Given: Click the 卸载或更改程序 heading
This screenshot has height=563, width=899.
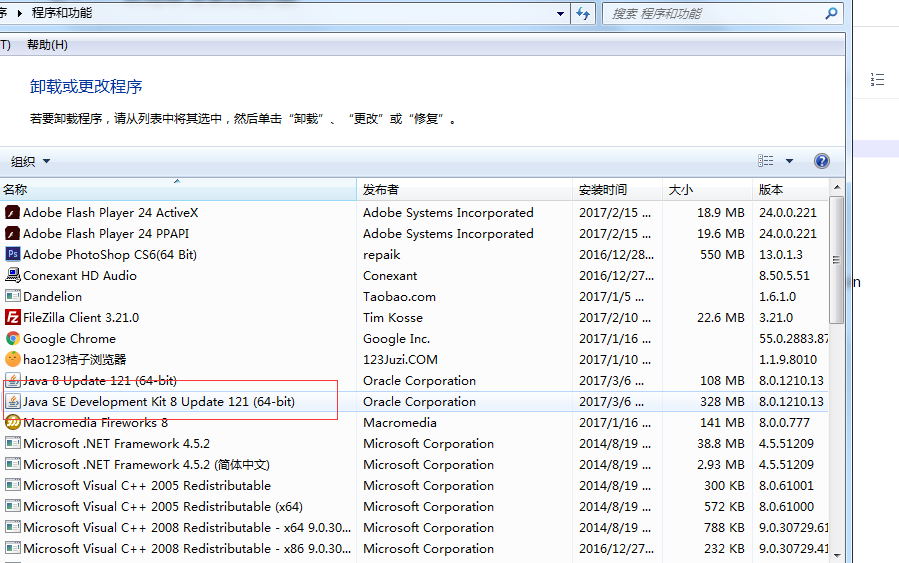Looking at the screenshot, I should click(x=86, y=87).
